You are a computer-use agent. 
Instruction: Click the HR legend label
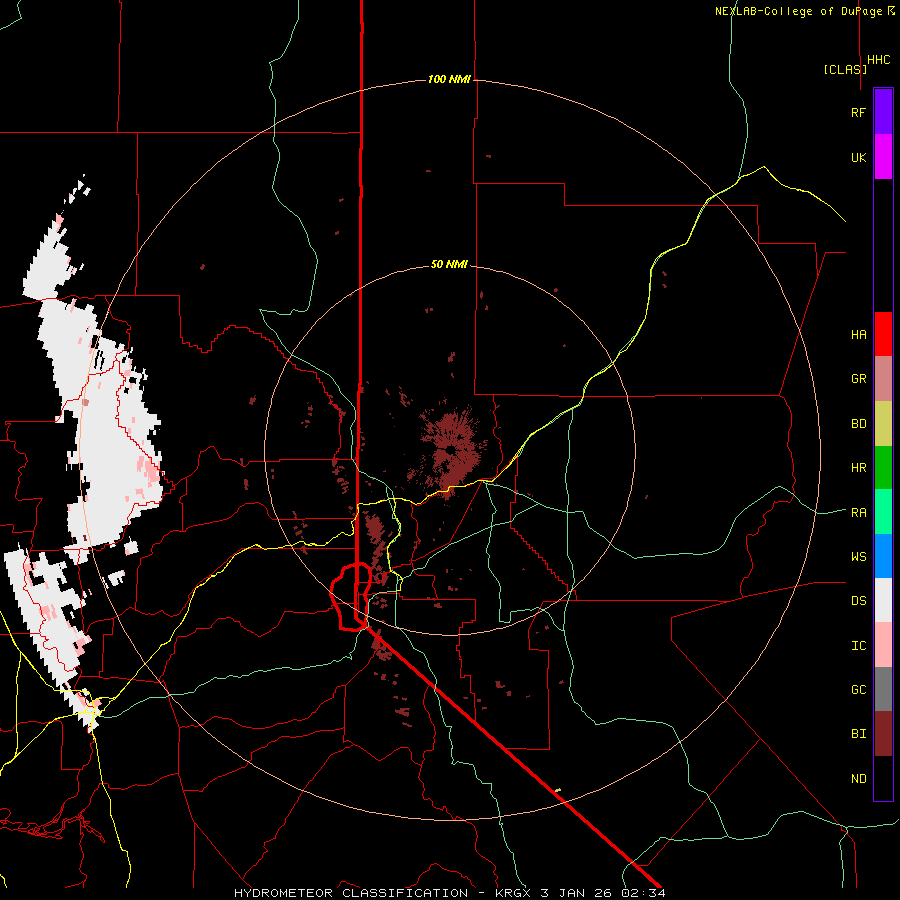coord(858,468)
